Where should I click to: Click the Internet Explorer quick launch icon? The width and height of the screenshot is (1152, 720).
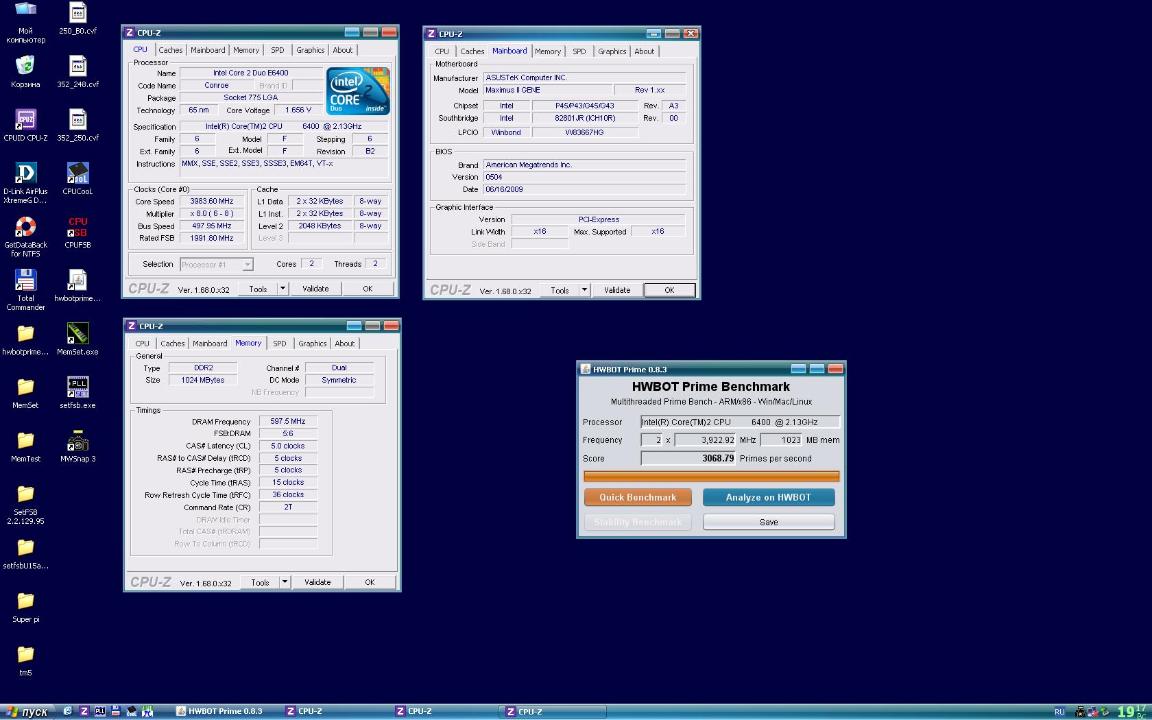pos(68,711)
